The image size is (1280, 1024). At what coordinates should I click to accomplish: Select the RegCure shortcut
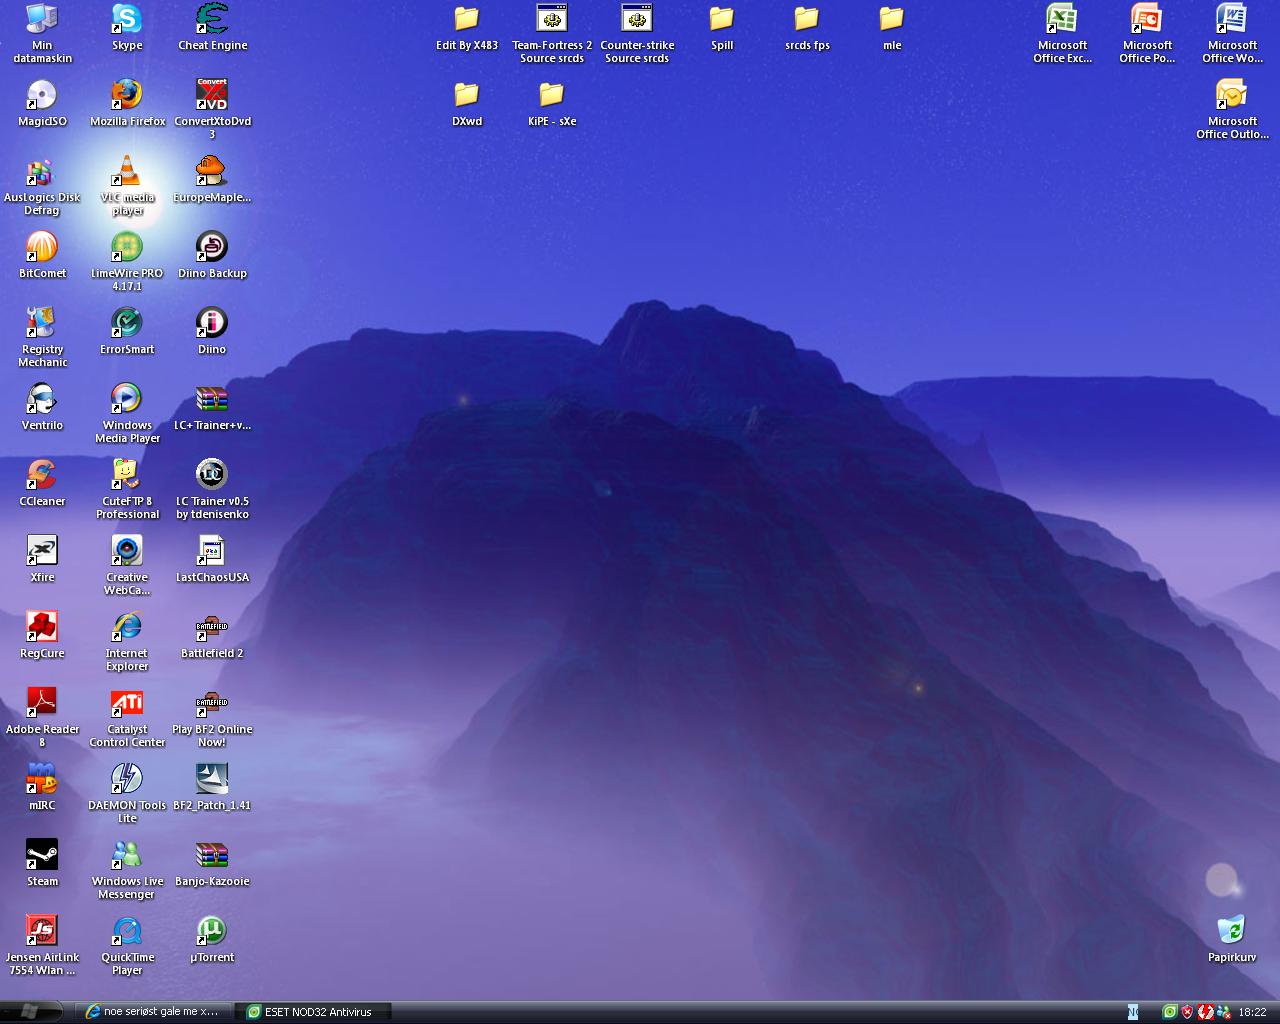click(x=42, y=635)
